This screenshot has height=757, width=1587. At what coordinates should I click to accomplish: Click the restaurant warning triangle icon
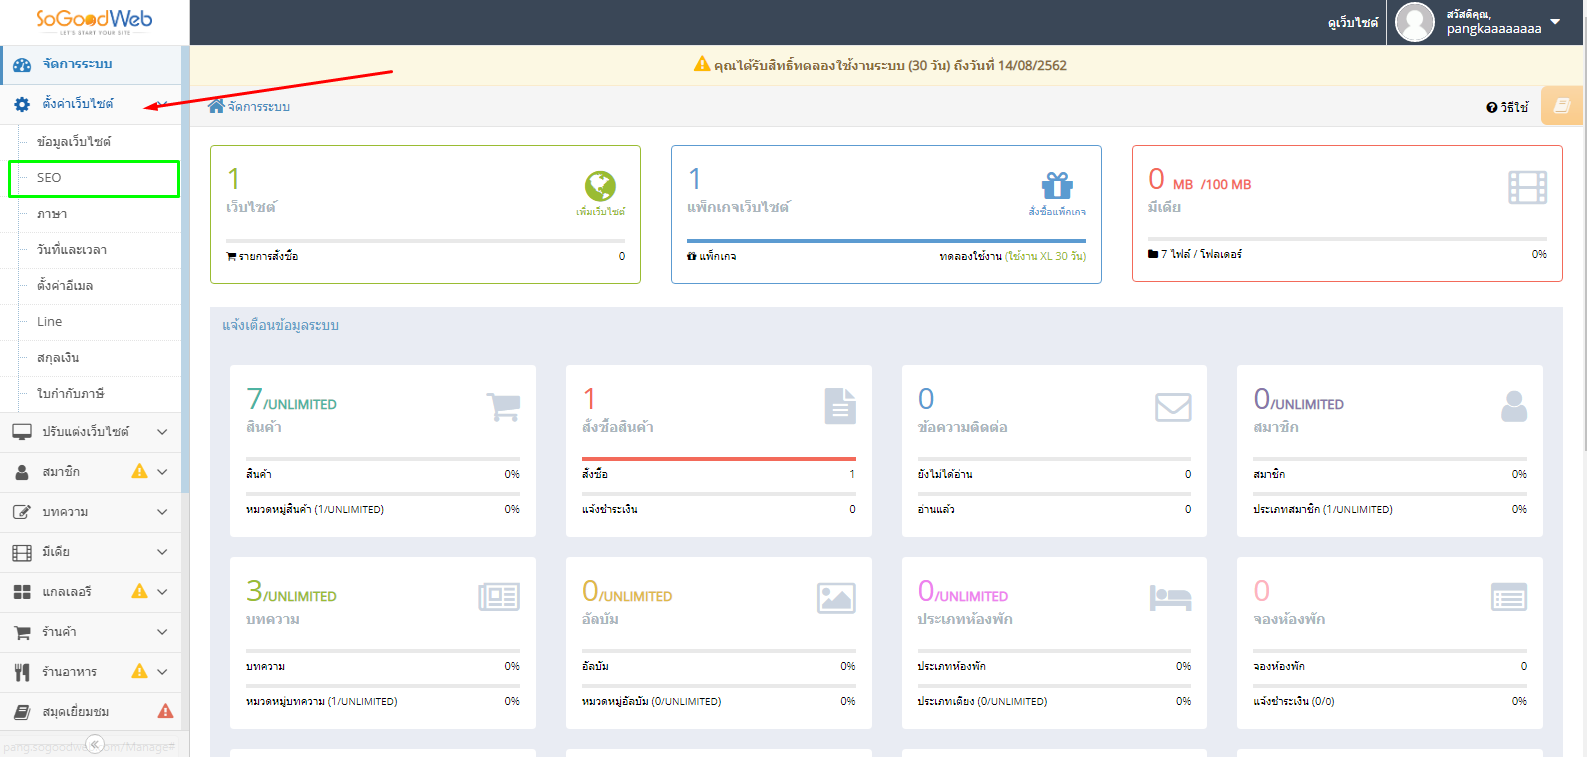(x=139, y=671)
